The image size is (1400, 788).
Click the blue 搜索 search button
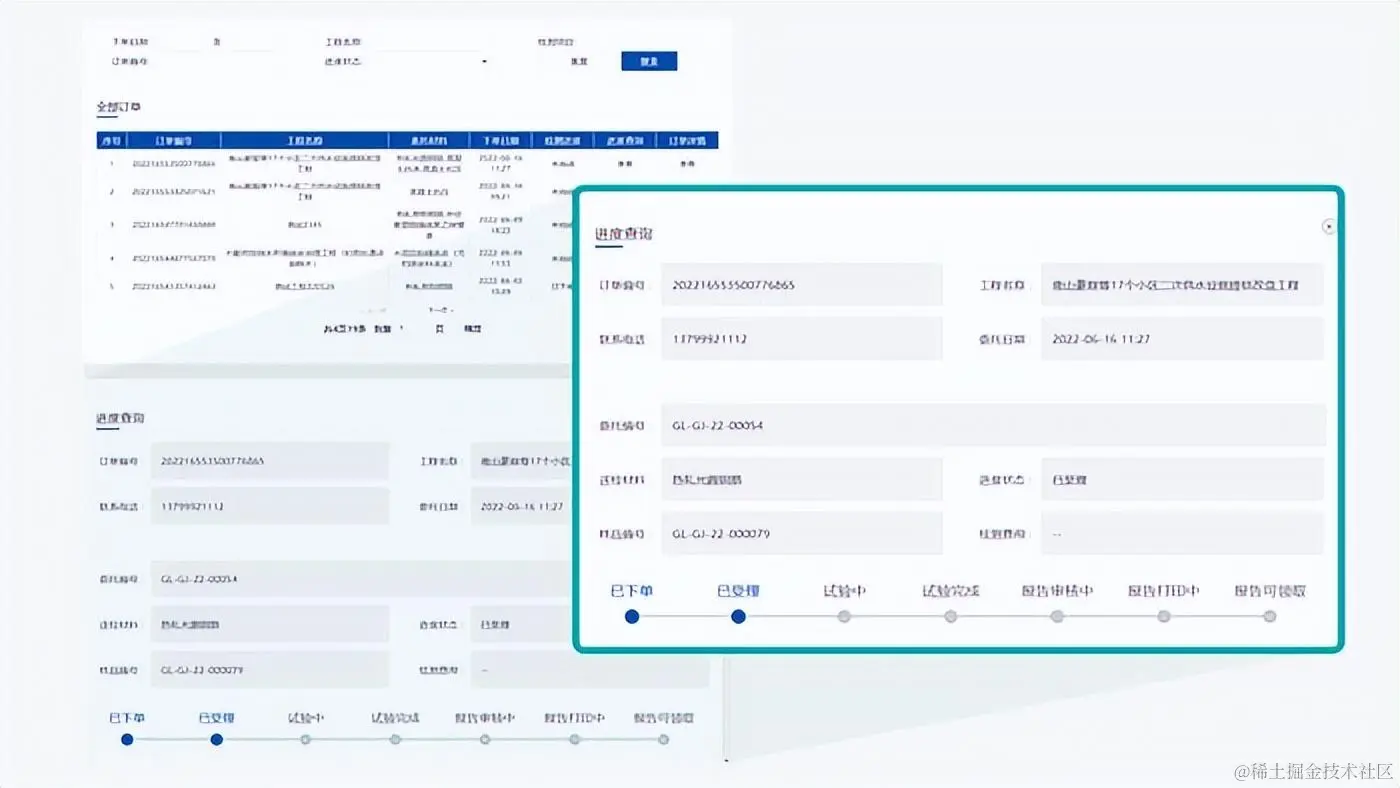(x=649, y=61)
